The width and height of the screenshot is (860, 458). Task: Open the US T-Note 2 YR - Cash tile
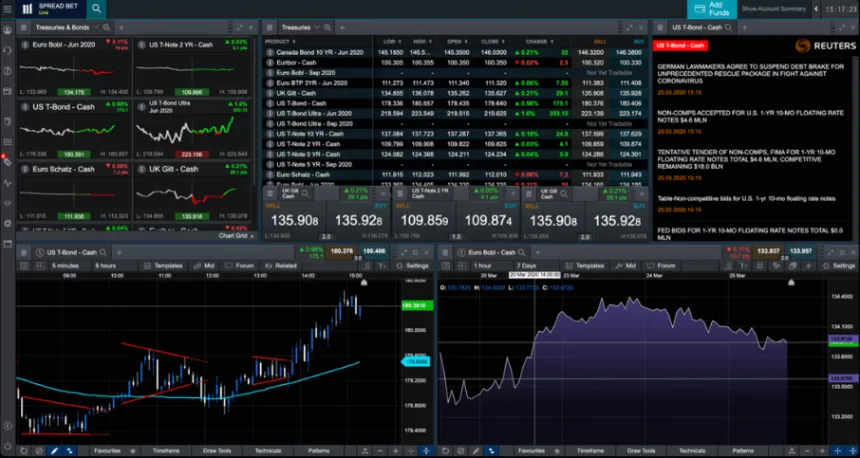point(192,67)
